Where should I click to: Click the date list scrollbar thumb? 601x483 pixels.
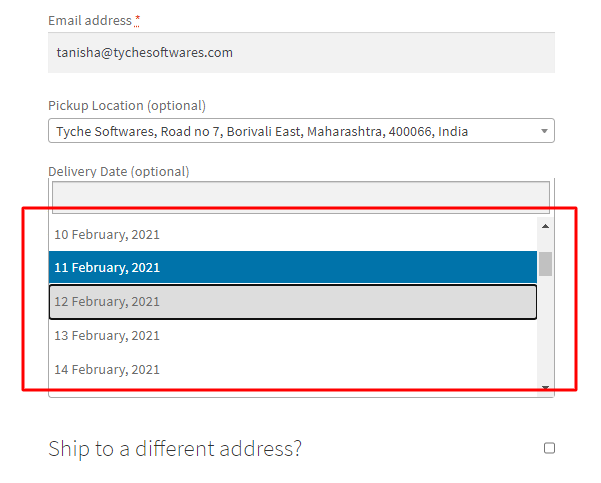coord(545,264)
